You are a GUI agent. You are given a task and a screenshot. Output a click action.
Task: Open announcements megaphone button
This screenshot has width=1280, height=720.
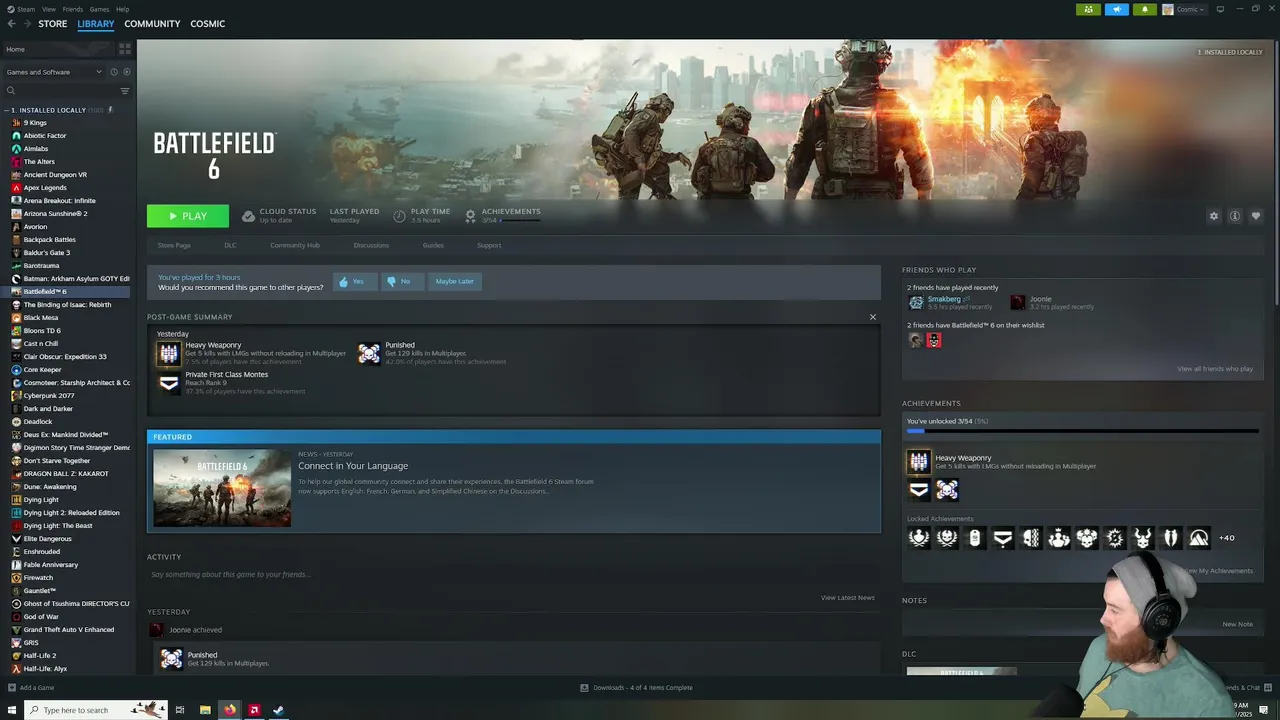1117,9
